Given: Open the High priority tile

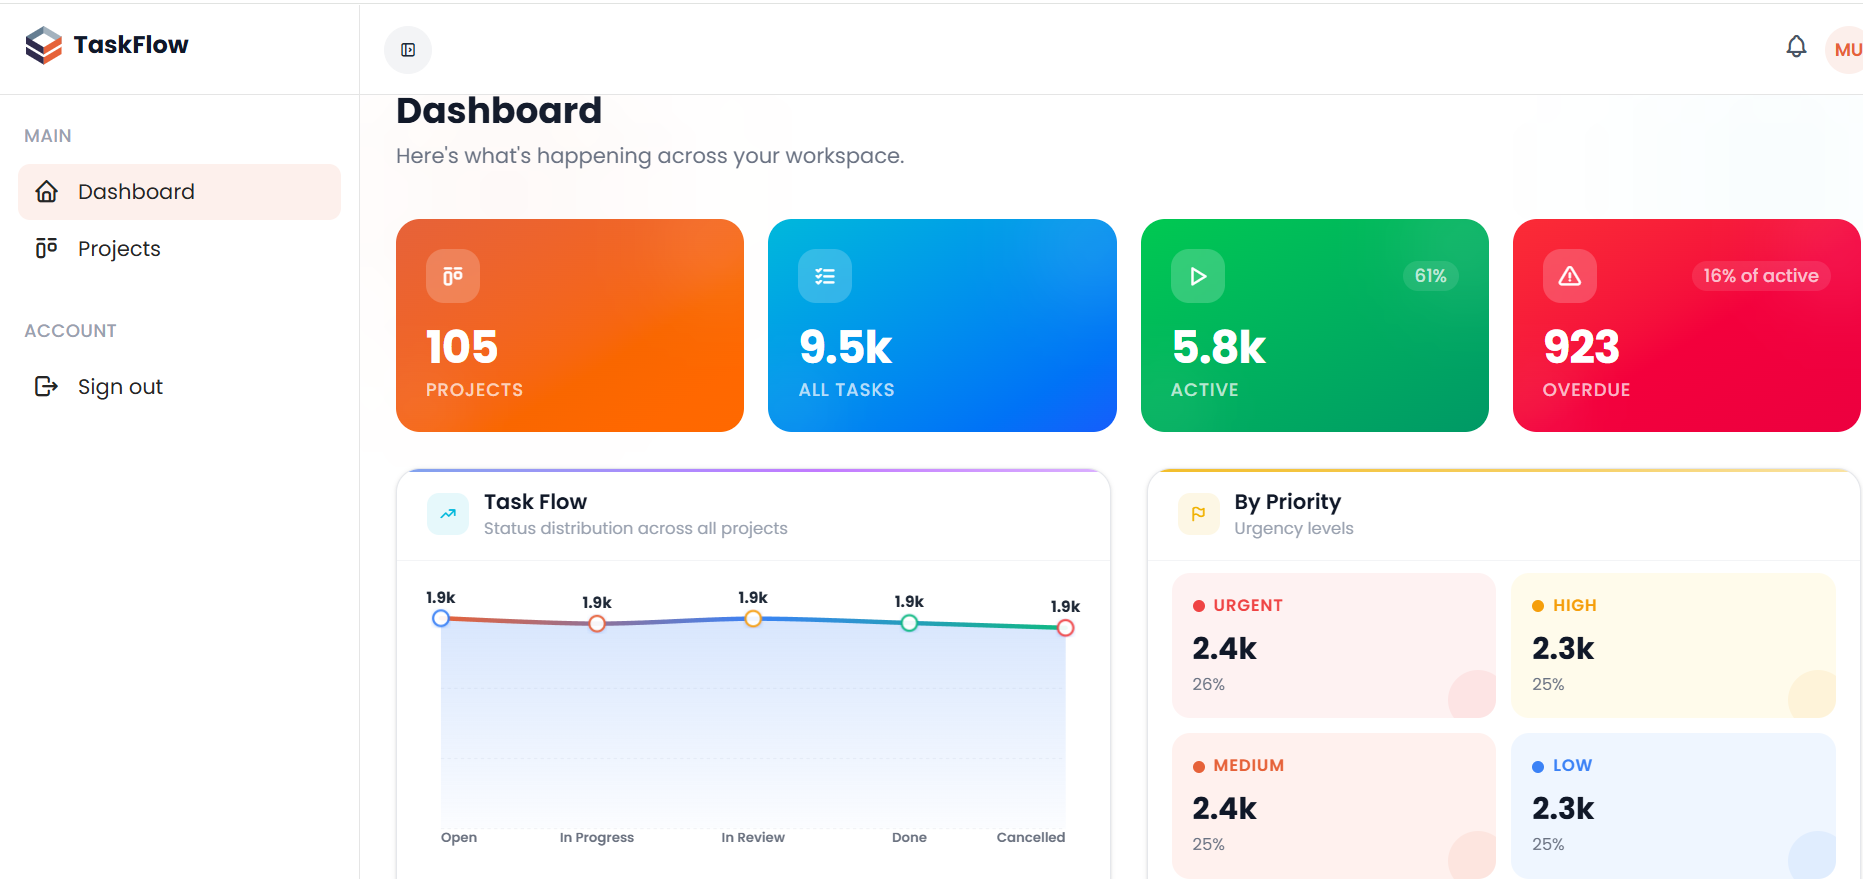Looking at the screenshot, I should pyautogui.click(x=1673, y=645).
